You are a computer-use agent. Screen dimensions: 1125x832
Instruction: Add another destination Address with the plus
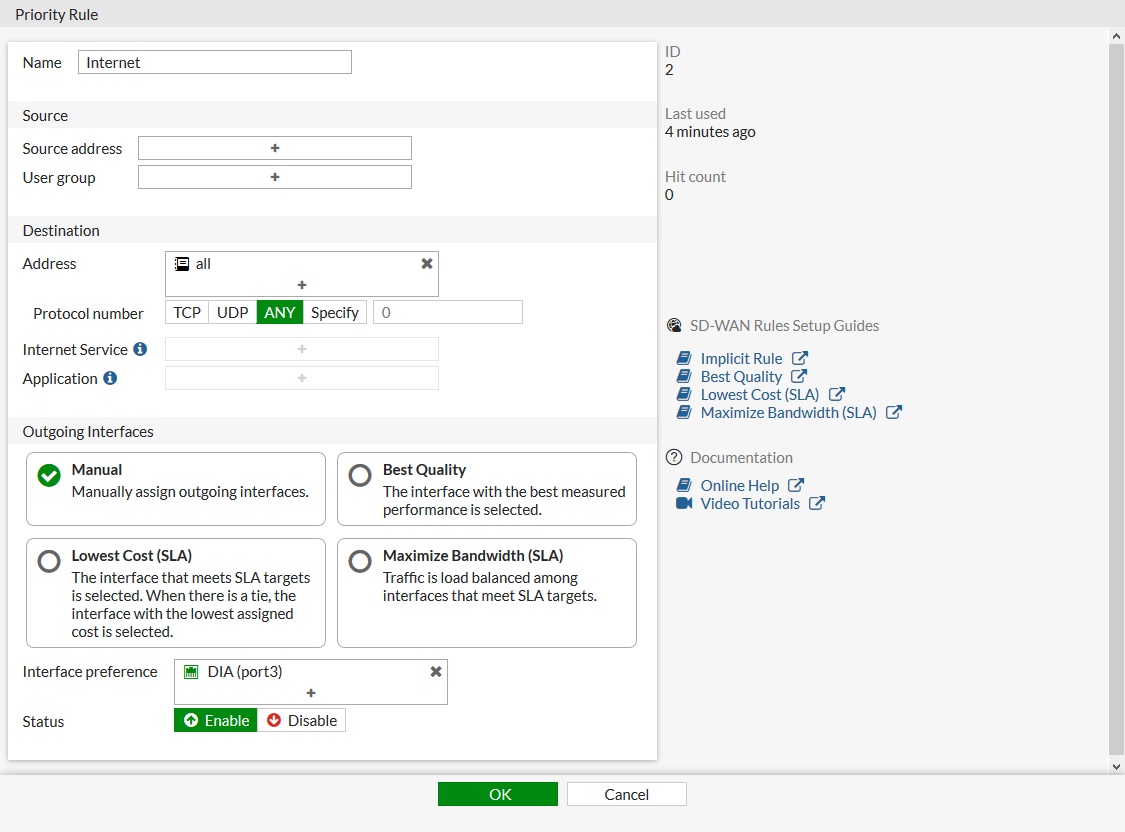pos(301,286)
